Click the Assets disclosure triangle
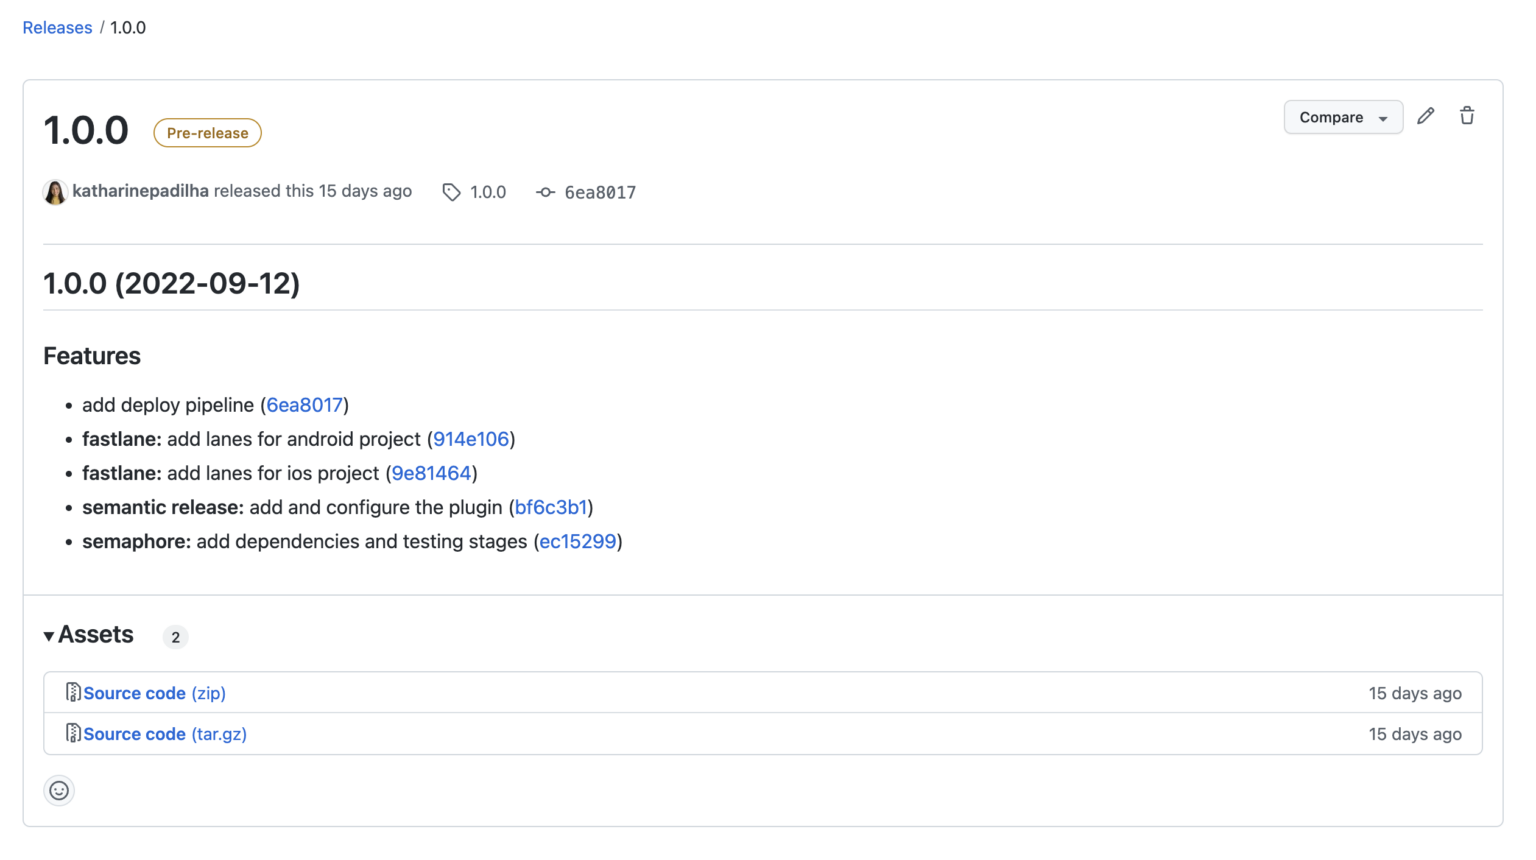The height and width of the screenshot is (860, 1536). click(47, 634)
